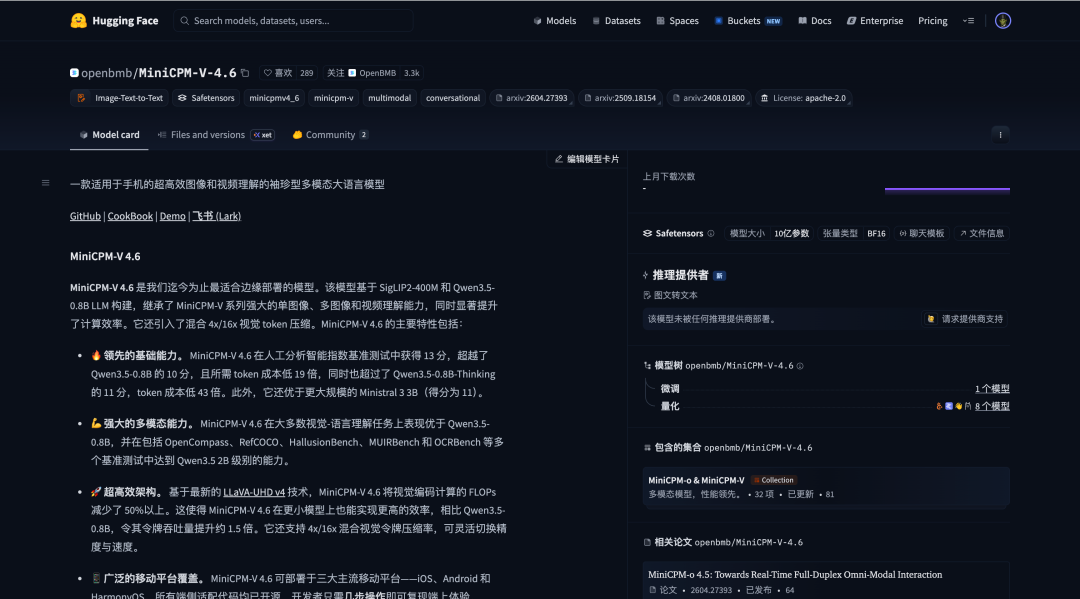Open the CookBook link

(130, 216)
